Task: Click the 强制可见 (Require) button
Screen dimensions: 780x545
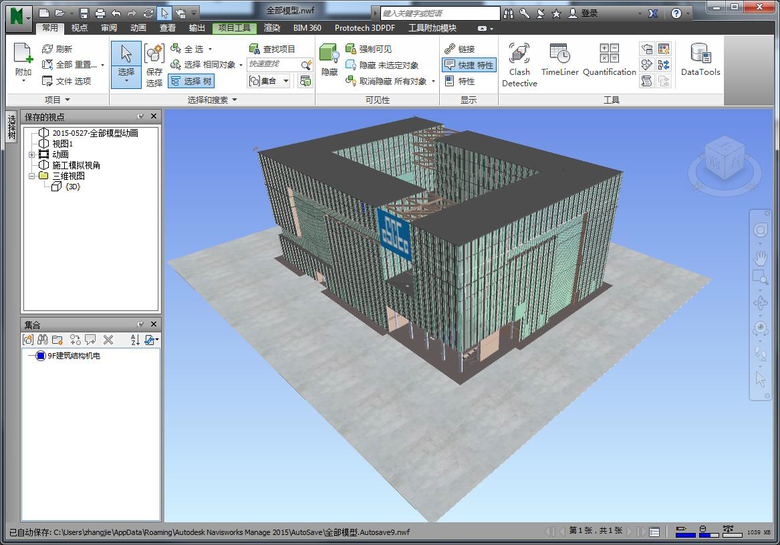Action: click(x=369, y=48)
